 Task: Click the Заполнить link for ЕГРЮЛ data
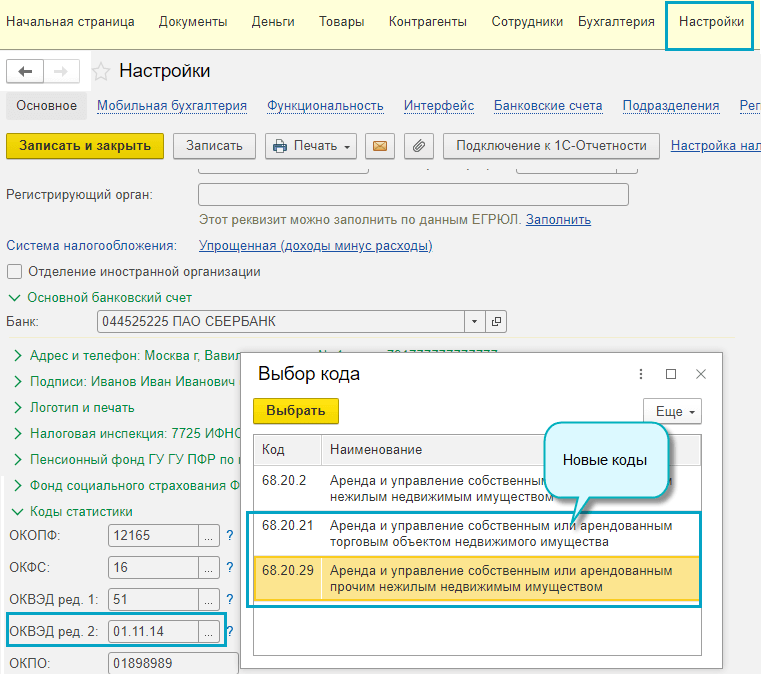click(x=558, y=220)
